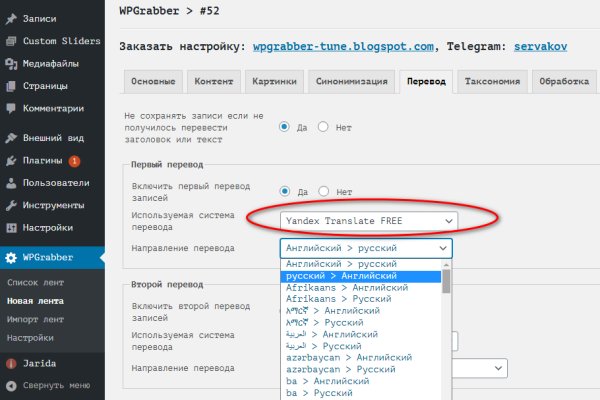
Task: Collapse the menu with Свернуть меню arrow
Action: 11,384
